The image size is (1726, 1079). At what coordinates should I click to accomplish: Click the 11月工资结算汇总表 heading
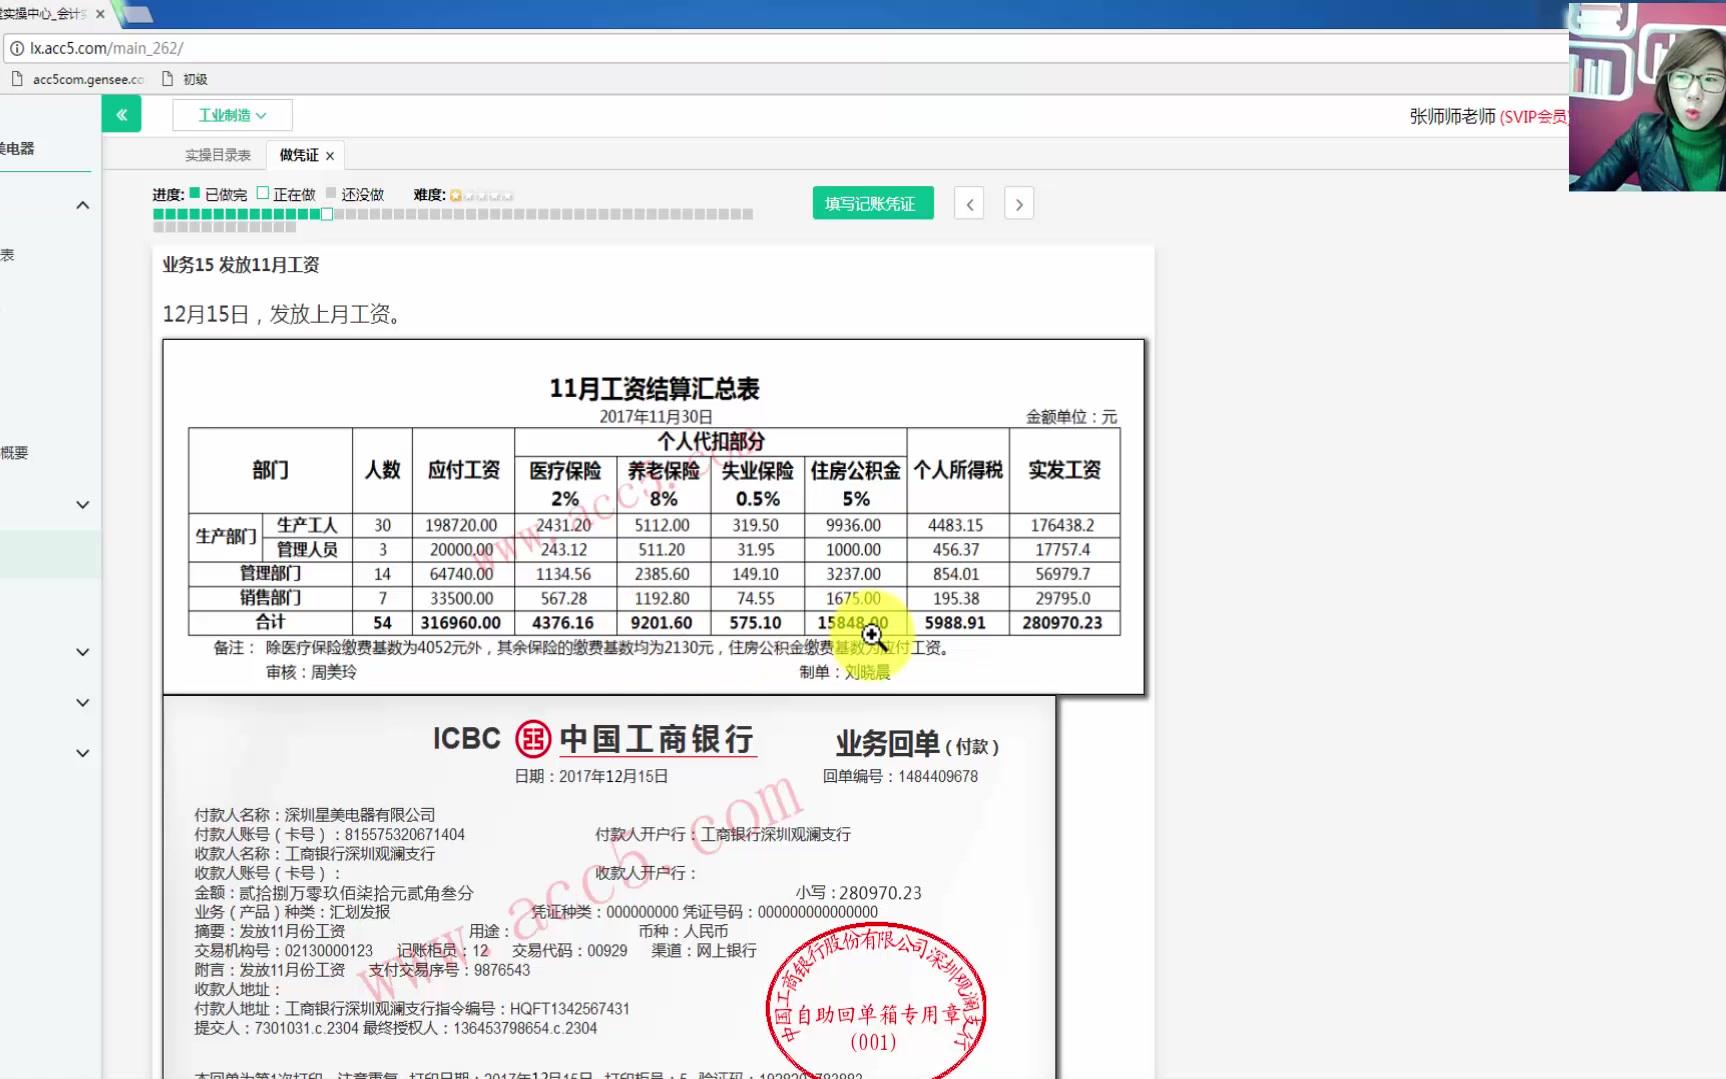tap(654, 388)
